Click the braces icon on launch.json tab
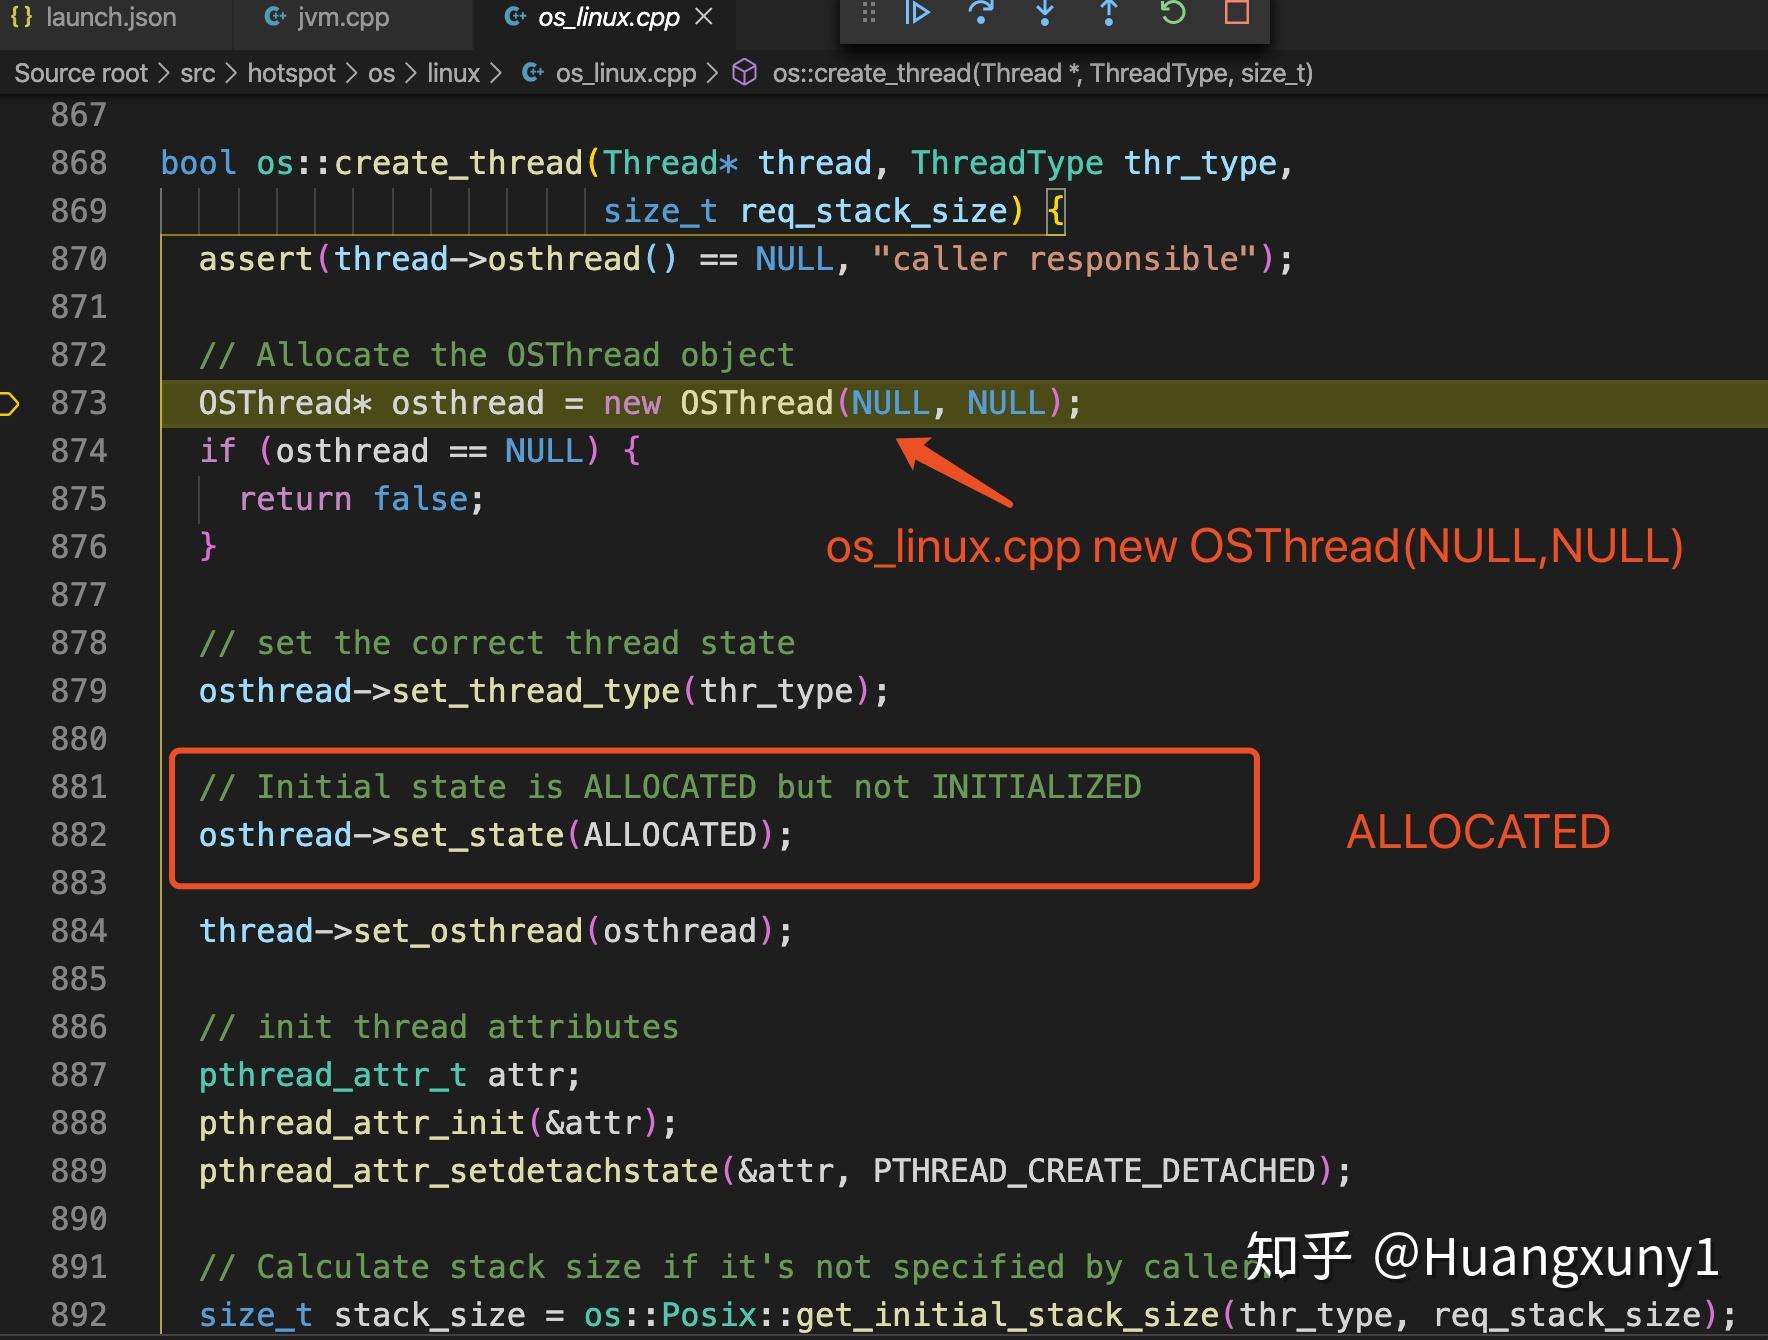1768x1340 pixels. point(21,16)
